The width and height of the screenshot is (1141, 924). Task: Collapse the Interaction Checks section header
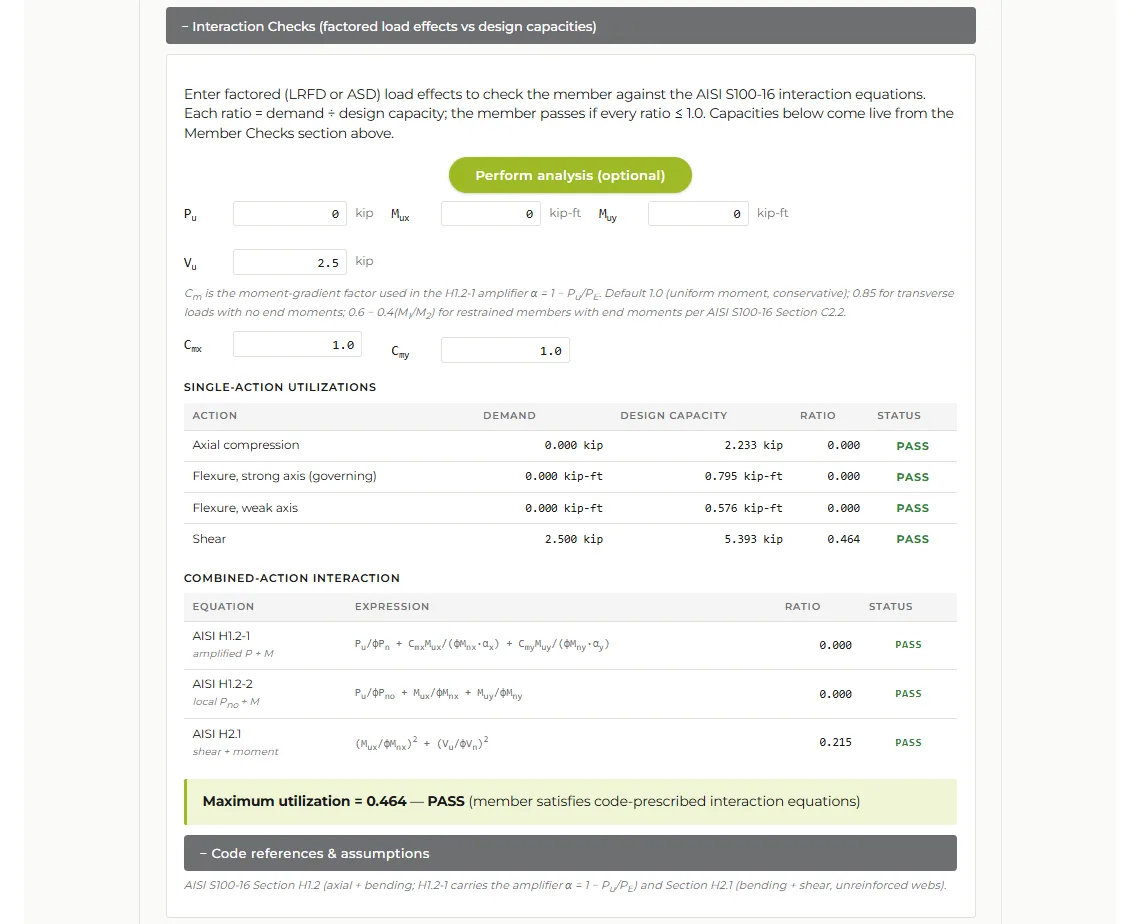tap(570, 26)
